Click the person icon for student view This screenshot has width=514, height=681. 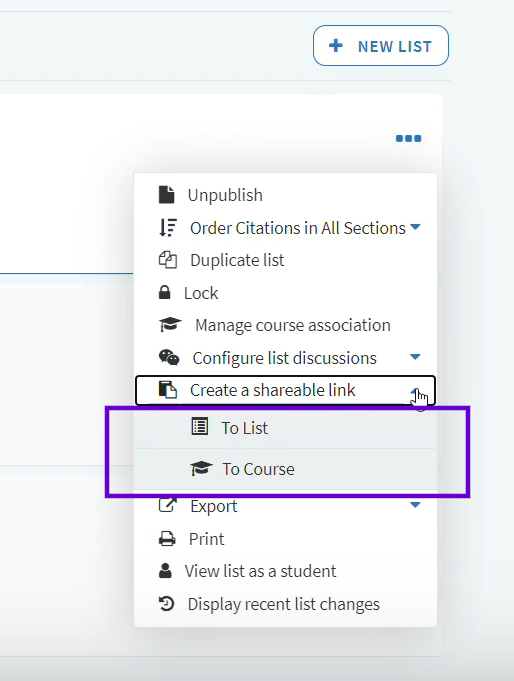165,571
